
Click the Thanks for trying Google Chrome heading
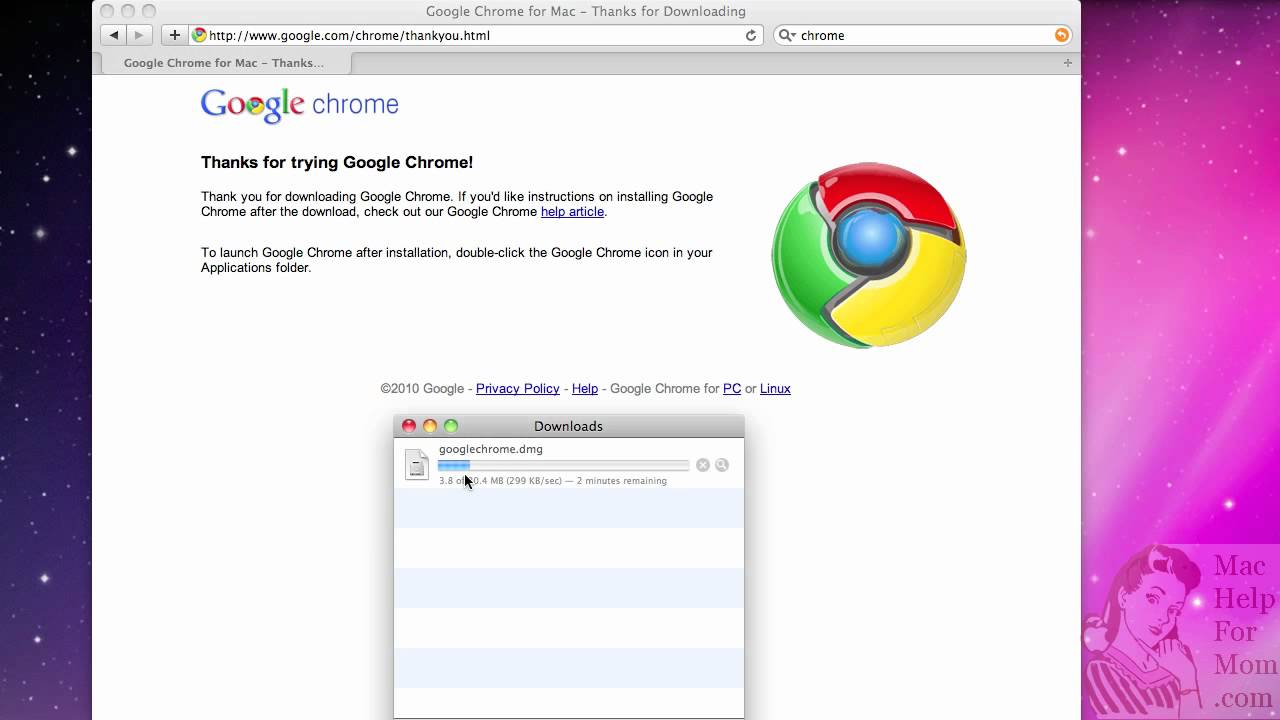click(337, 162)
